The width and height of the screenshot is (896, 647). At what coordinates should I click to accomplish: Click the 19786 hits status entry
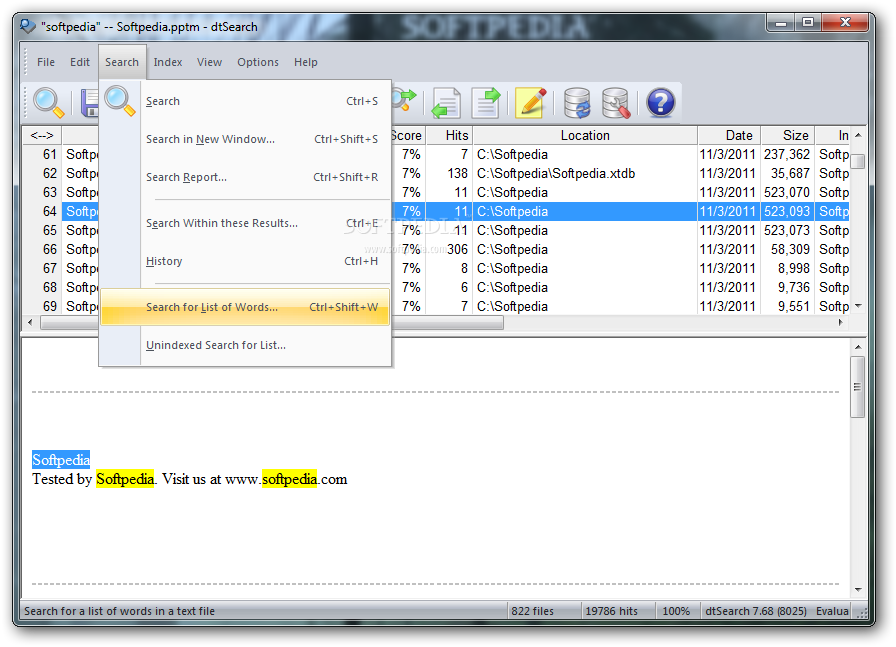pos(611,611)
